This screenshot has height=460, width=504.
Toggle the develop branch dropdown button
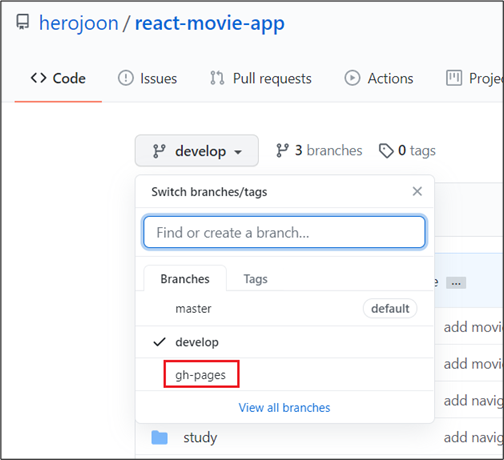pos(197,151)
